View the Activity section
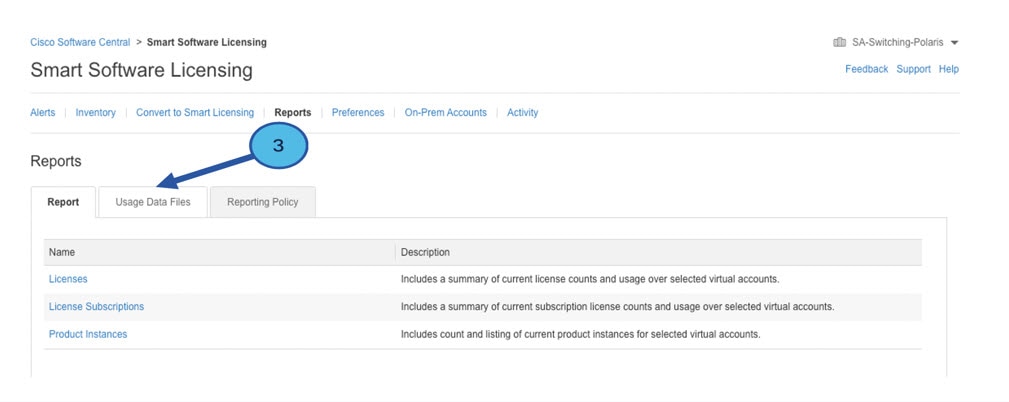 522,113
